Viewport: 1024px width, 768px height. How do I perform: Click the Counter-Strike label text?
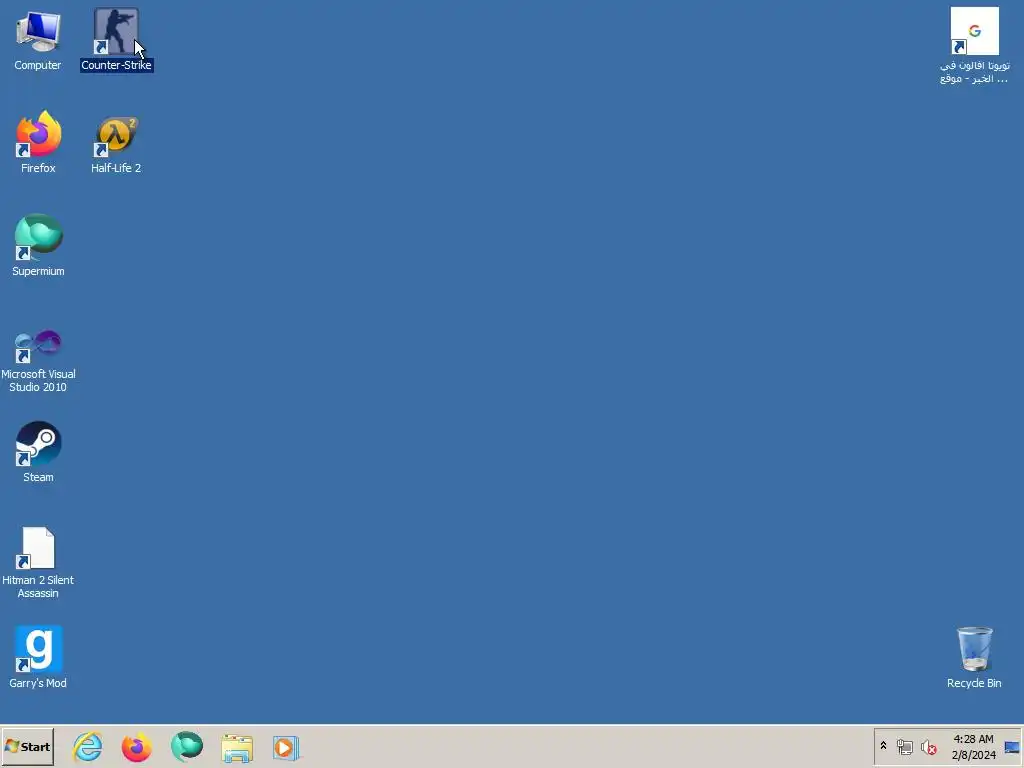116,65
